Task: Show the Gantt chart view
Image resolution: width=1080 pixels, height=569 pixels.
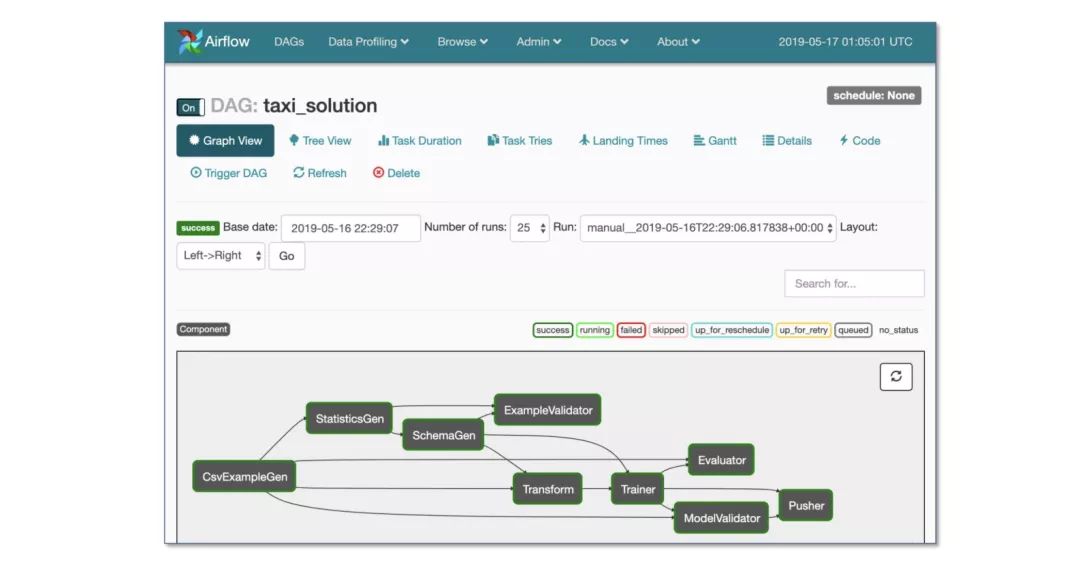Action: coord(715,141)
